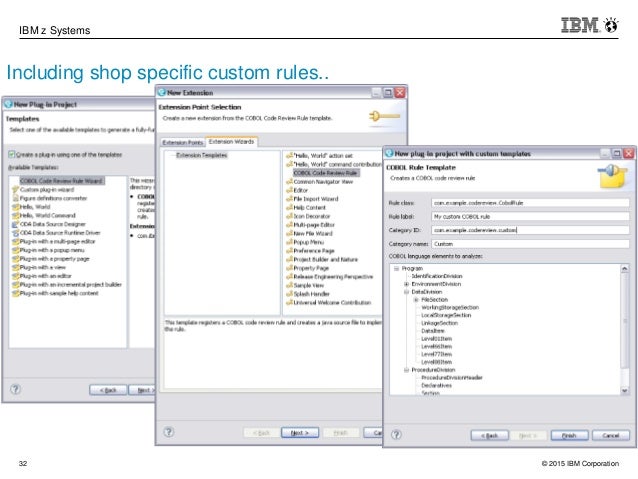Select Release Engineering Perspective entry
The height and width of the screenshot is (479, 638).
(333, 277)
